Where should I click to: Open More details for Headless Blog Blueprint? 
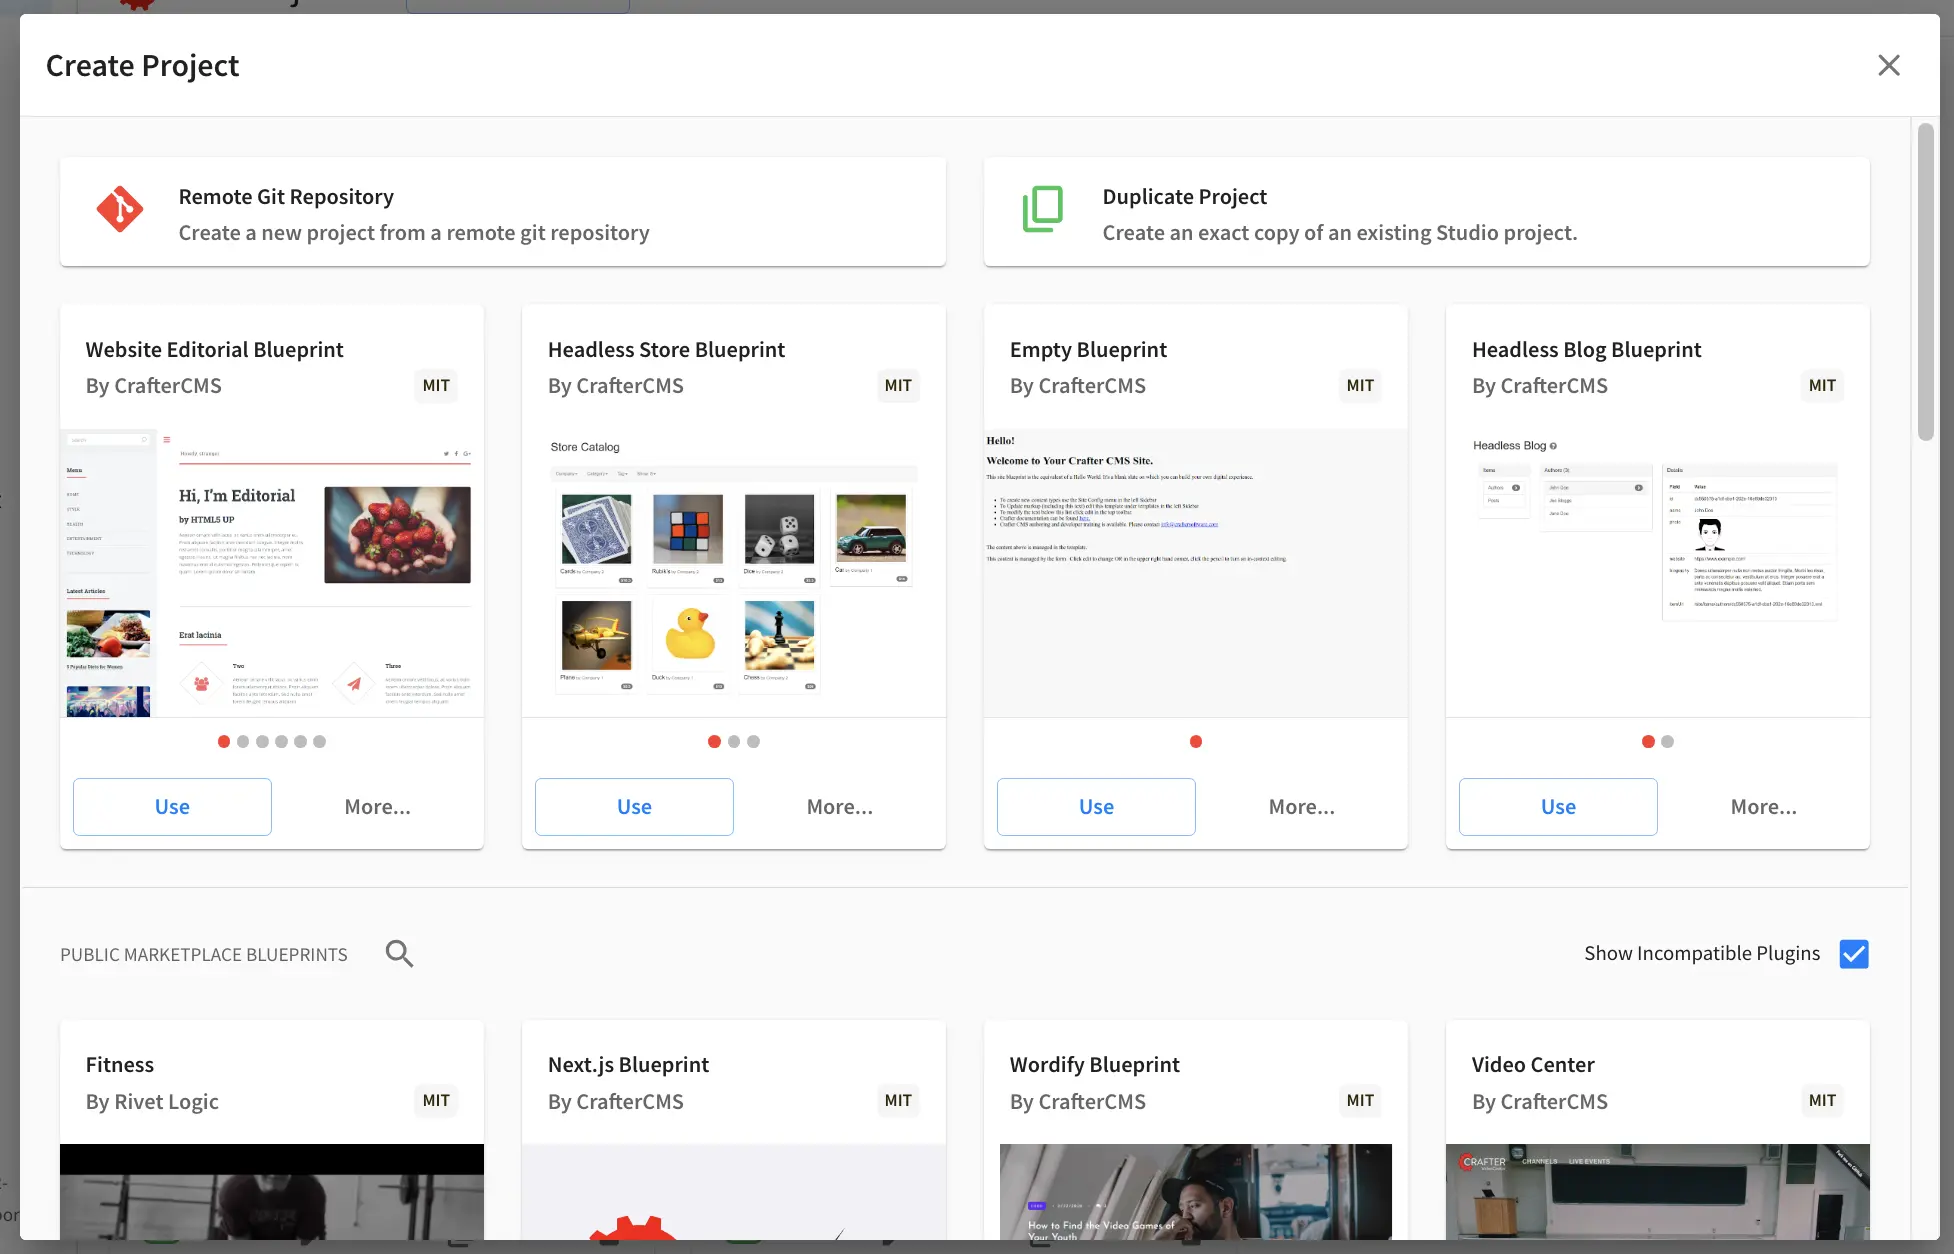[1763, 805]
